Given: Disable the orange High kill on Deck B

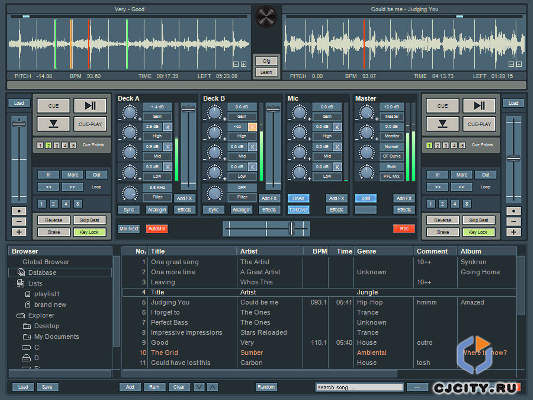Looking at the screenshot, I should 253,127.
